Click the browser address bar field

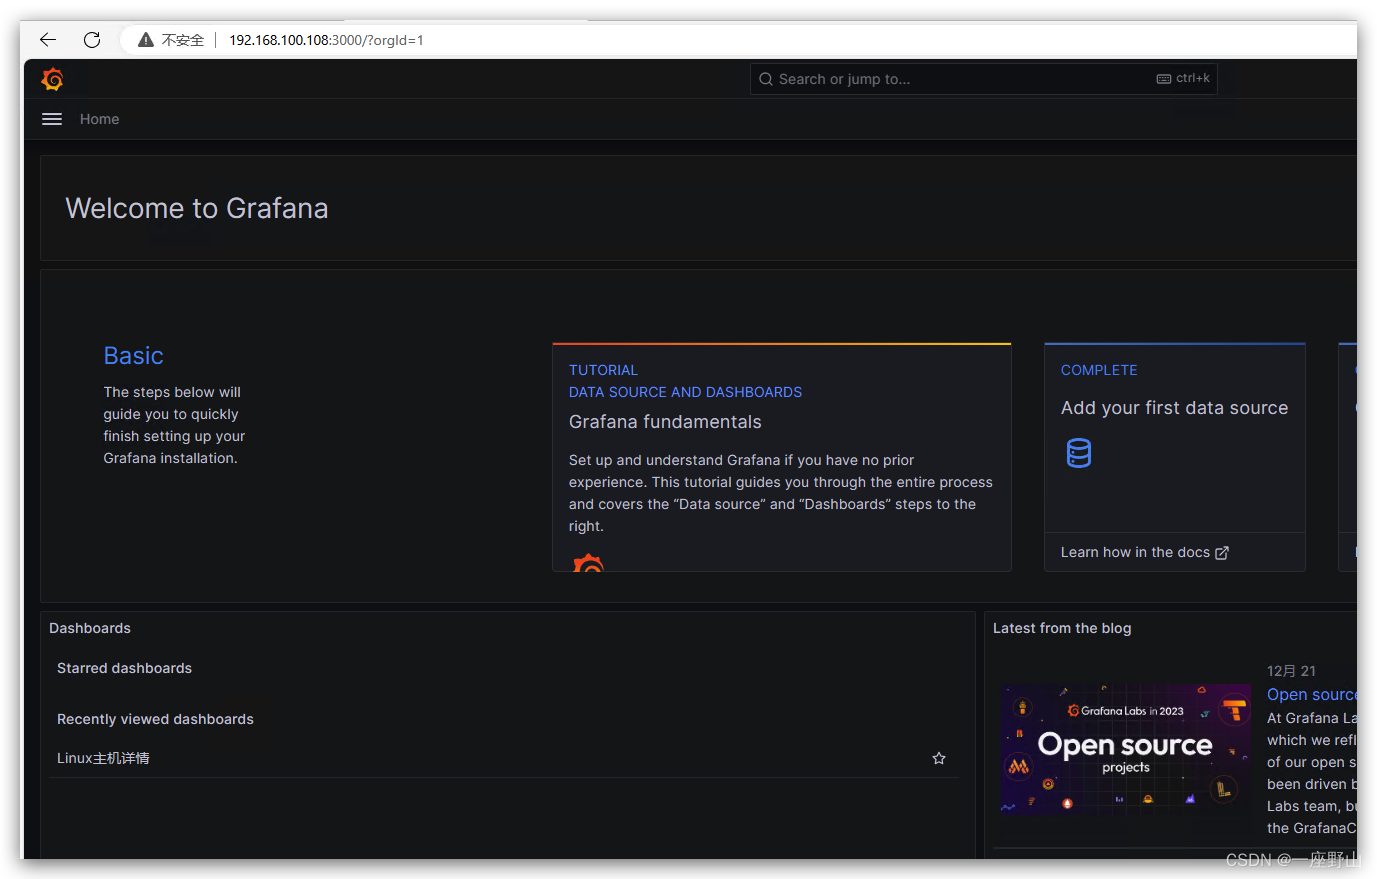point(326,39)
